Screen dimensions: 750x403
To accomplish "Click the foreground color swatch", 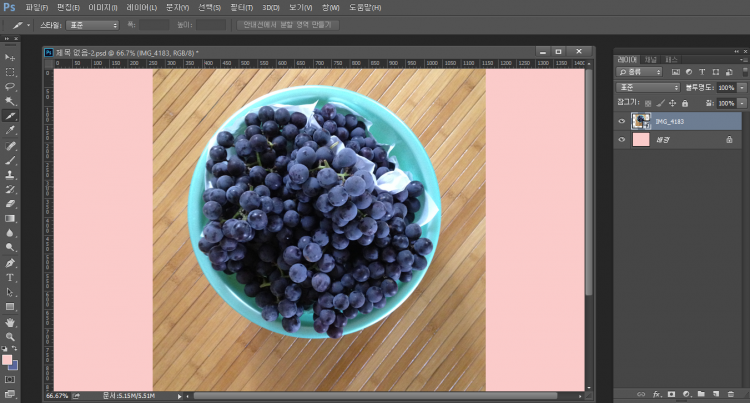I will click(x=7, y=359).
